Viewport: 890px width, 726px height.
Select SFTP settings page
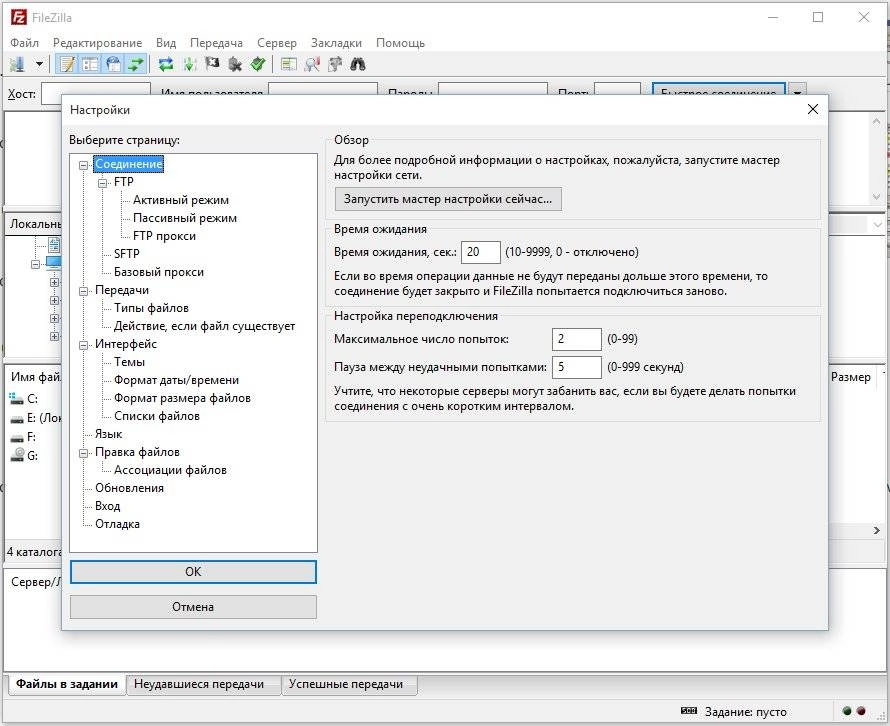click(x=127, y=254)
